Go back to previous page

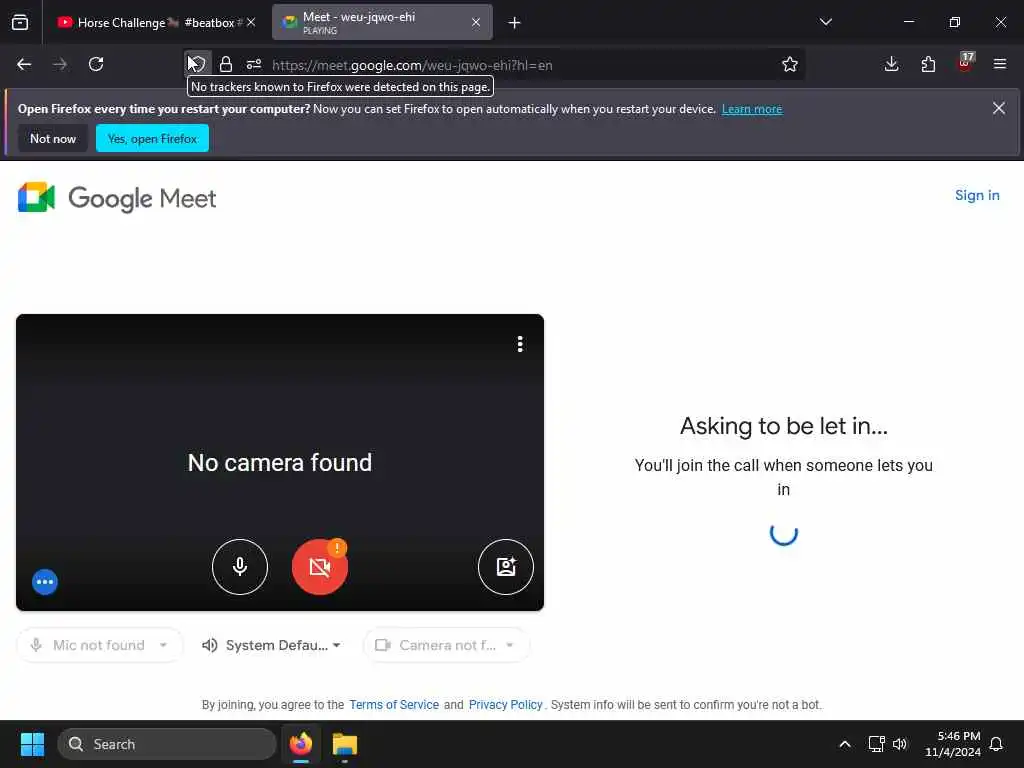click(24, 65)
